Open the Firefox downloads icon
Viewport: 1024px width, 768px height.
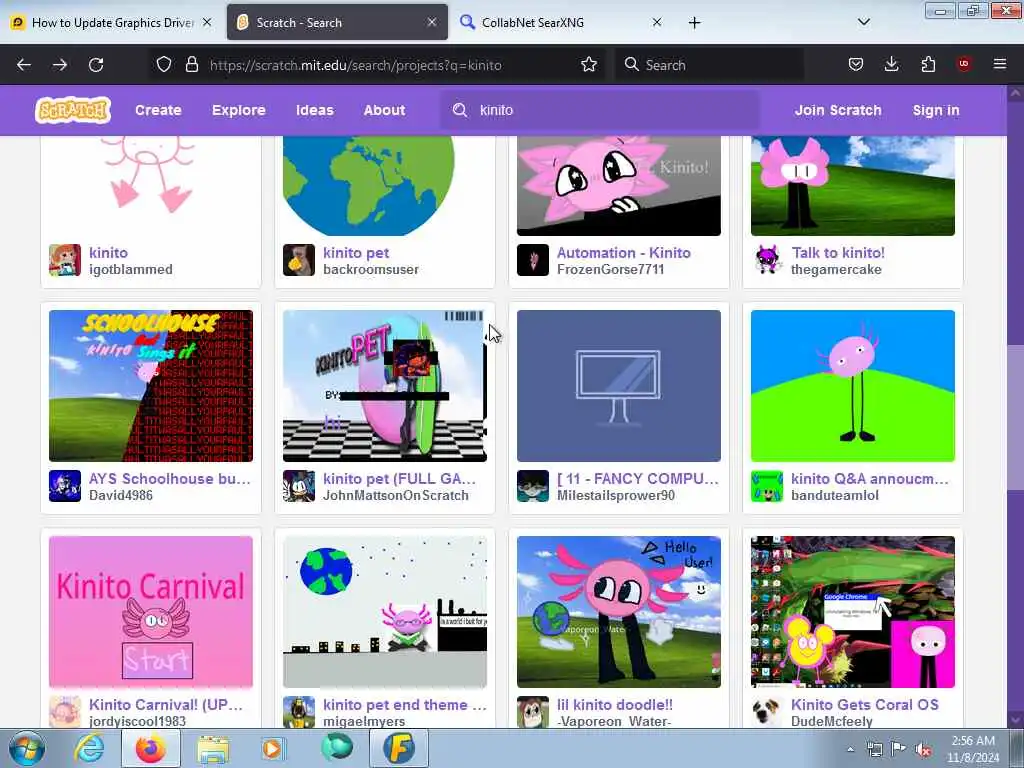[x=891, y=64]
